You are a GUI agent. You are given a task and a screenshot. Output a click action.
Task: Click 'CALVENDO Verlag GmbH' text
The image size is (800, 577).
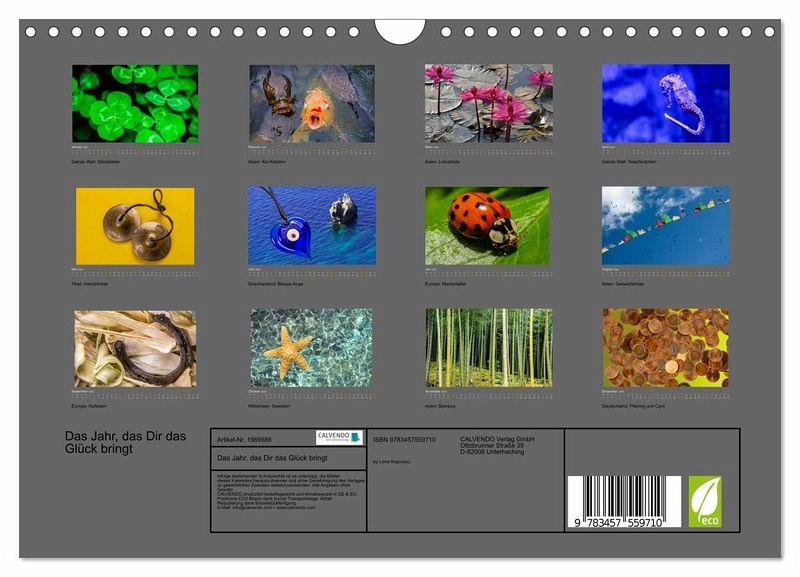point(497,439)
